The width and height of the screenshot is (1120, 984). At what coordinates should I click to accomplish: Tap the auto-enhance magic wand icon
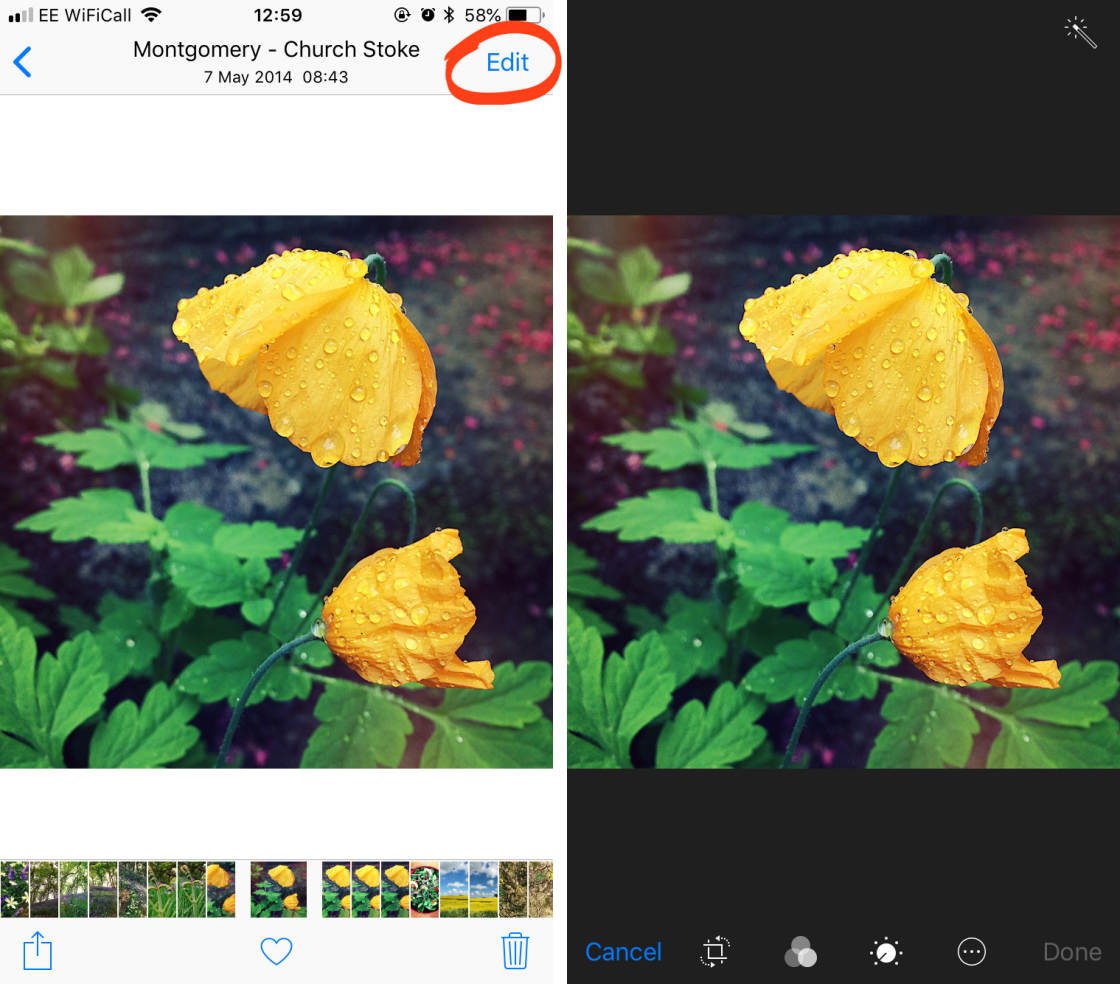click(1080, 32)
